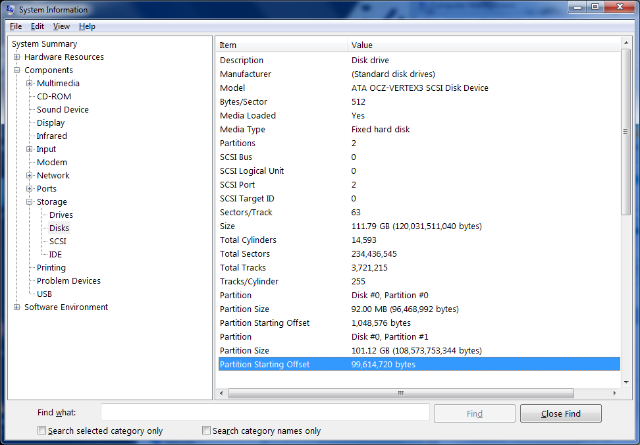Expand the Software Environment node
The height and width of the screenshot is (445, 640).
(x=17, y=307)
